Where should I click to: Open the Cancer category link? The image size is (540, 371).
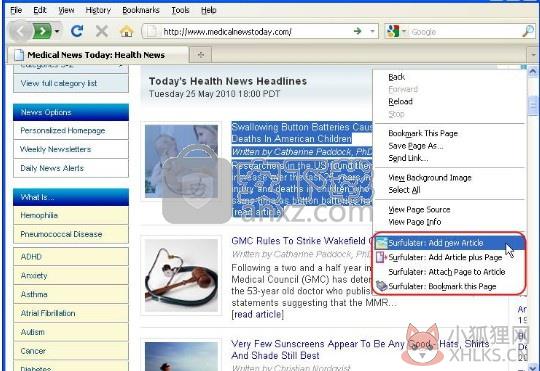tap(33, 351)
